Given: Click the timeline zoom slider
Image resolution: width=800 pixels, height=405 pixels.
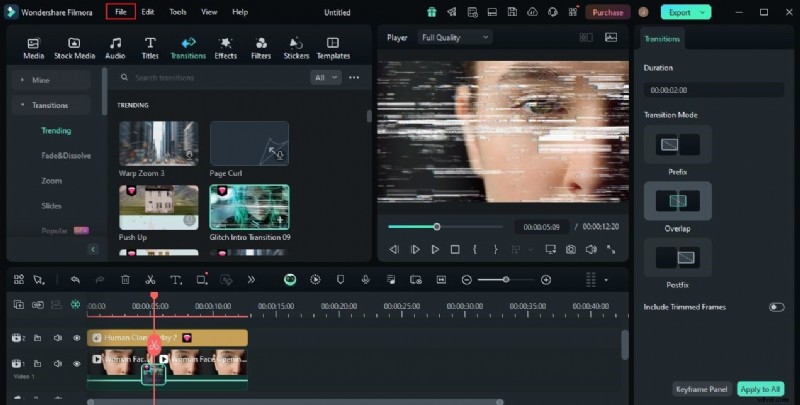Looking at the screenshot, I should (506, 280).
